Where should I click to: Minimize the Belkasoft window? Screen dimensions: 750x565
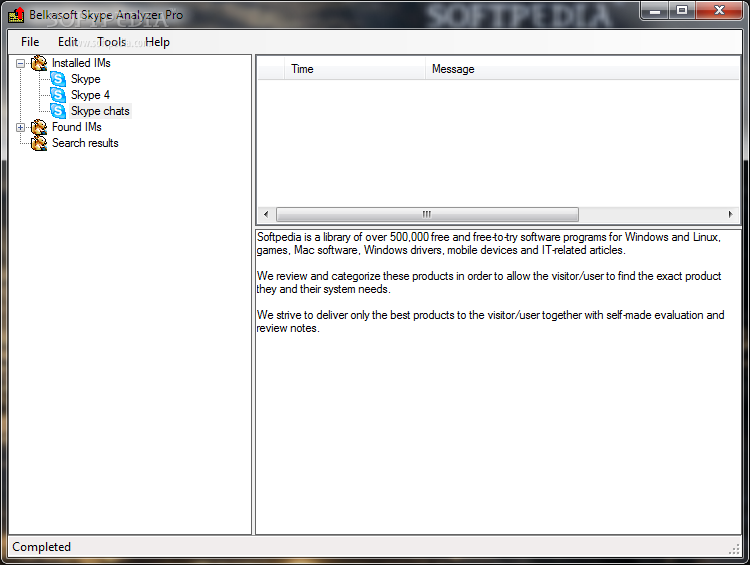(x=655, y=11)
